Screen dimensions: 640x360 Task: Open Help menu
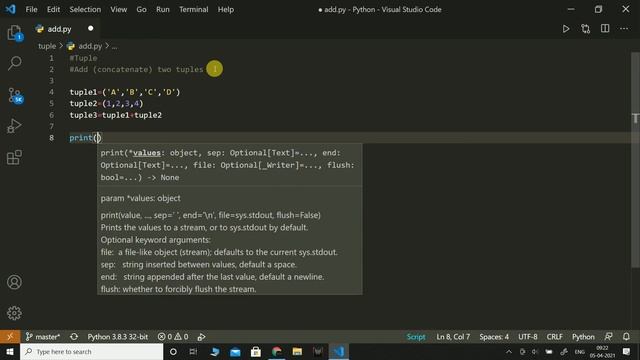[225, 9]
